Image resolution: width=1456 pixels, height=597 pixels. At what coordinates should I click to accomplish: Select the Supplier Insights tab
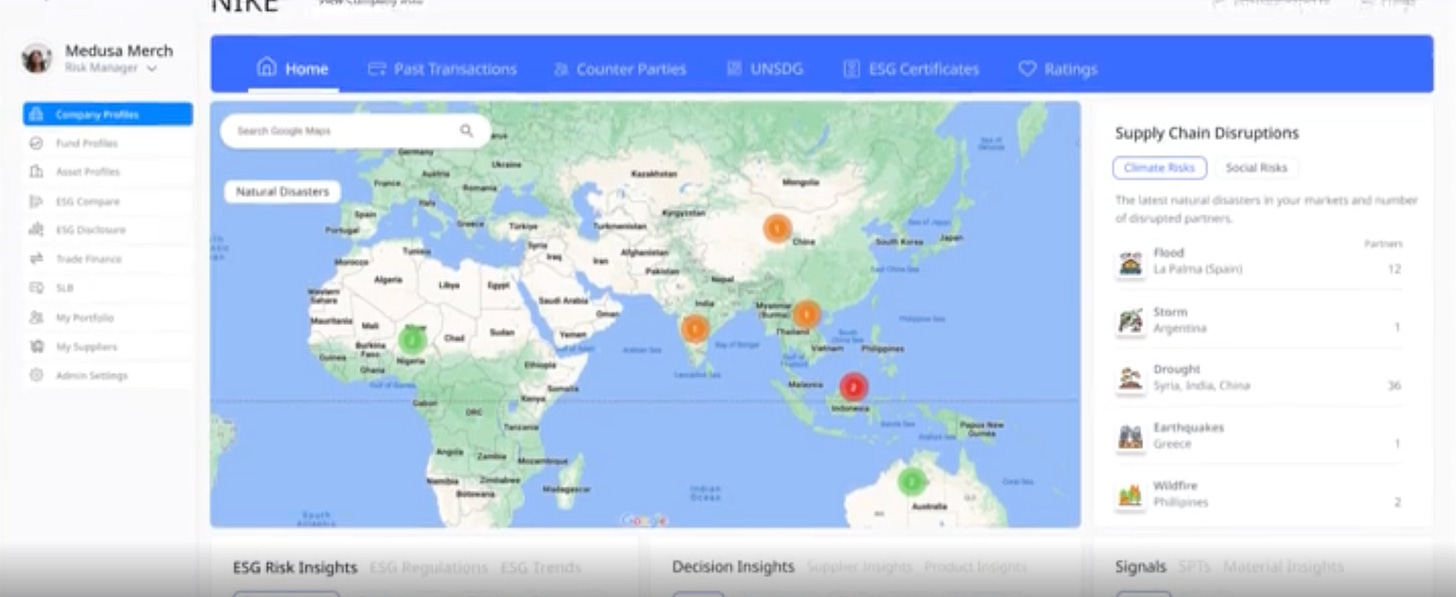coord(860,567)
